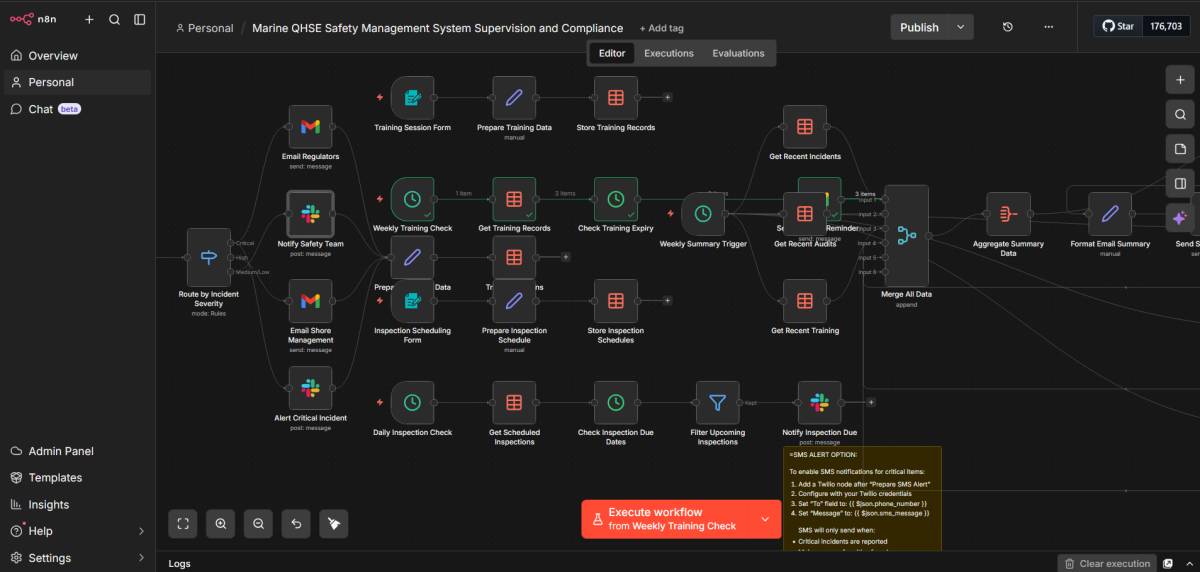Click the reset zoom arrow button
This screenshot has width=1200, height=572.
click(x=296, y=523)
